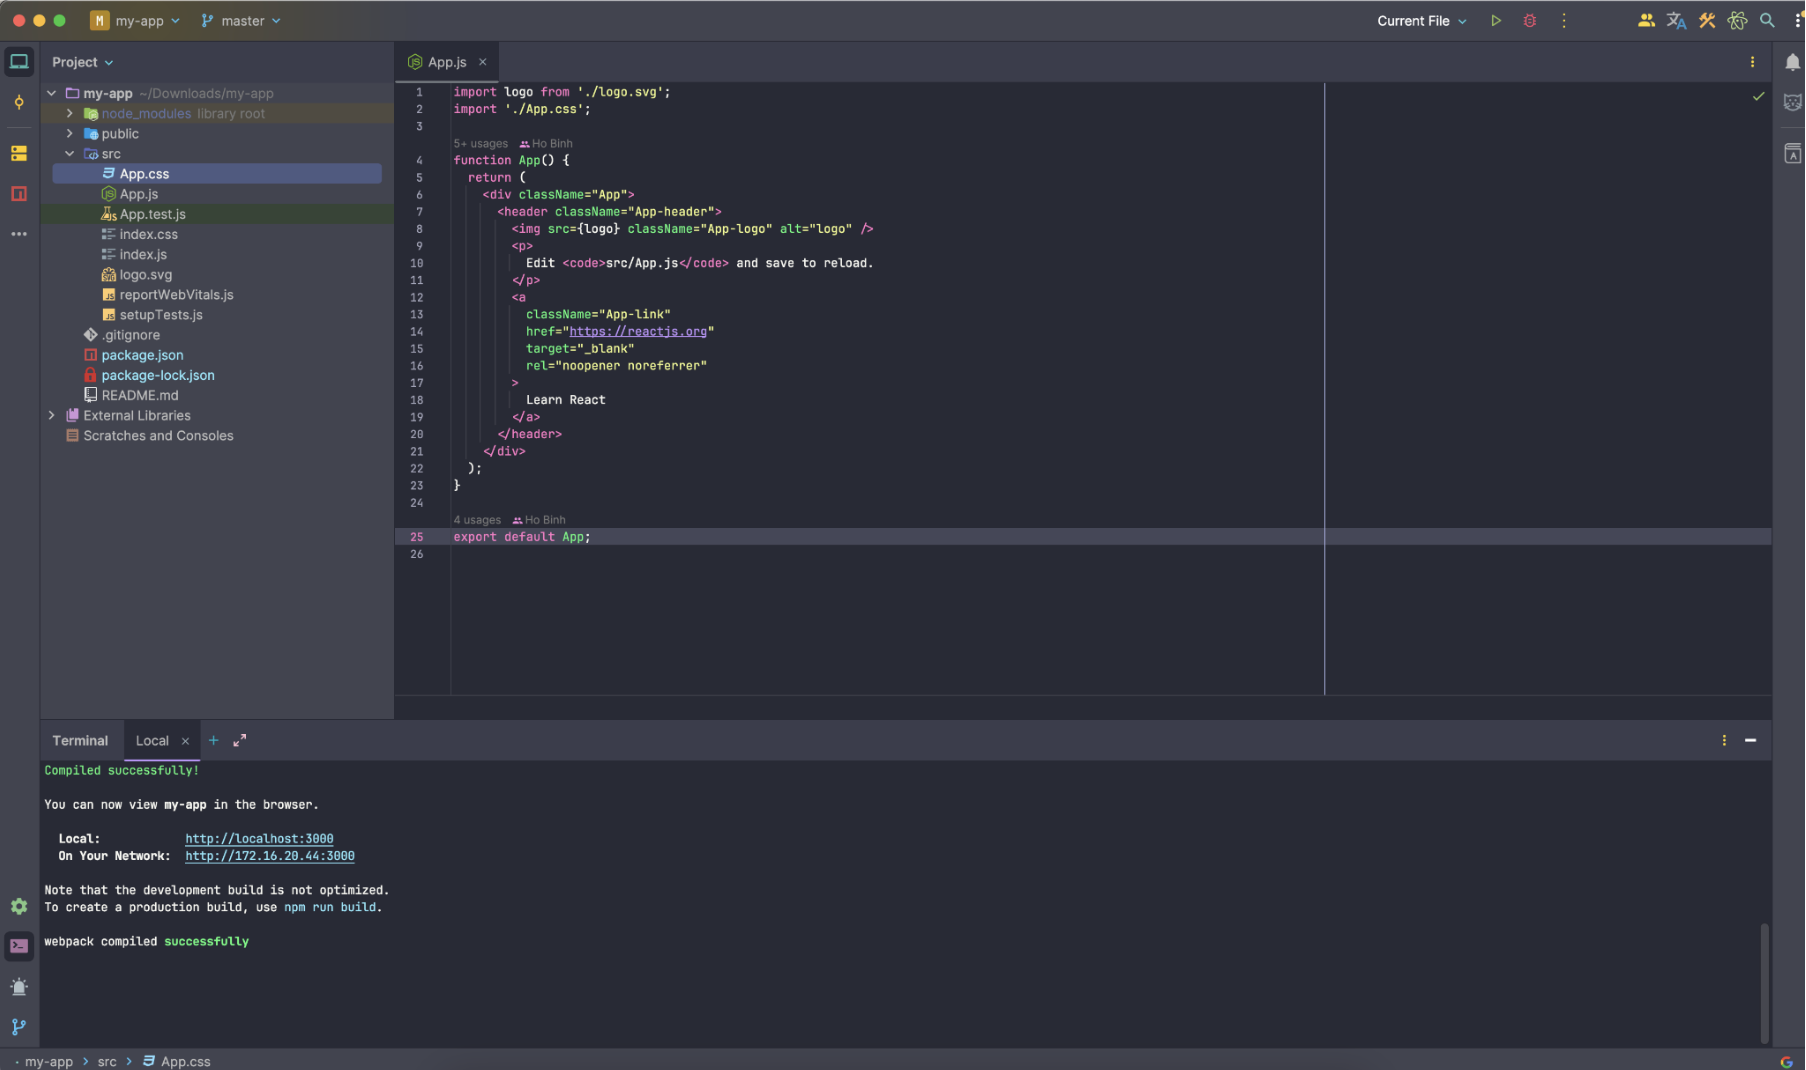Image resolution: width=1806 pixels, height=1070 pixels.
Task: Close the Local terminal tab
Action: coord(185,741)
